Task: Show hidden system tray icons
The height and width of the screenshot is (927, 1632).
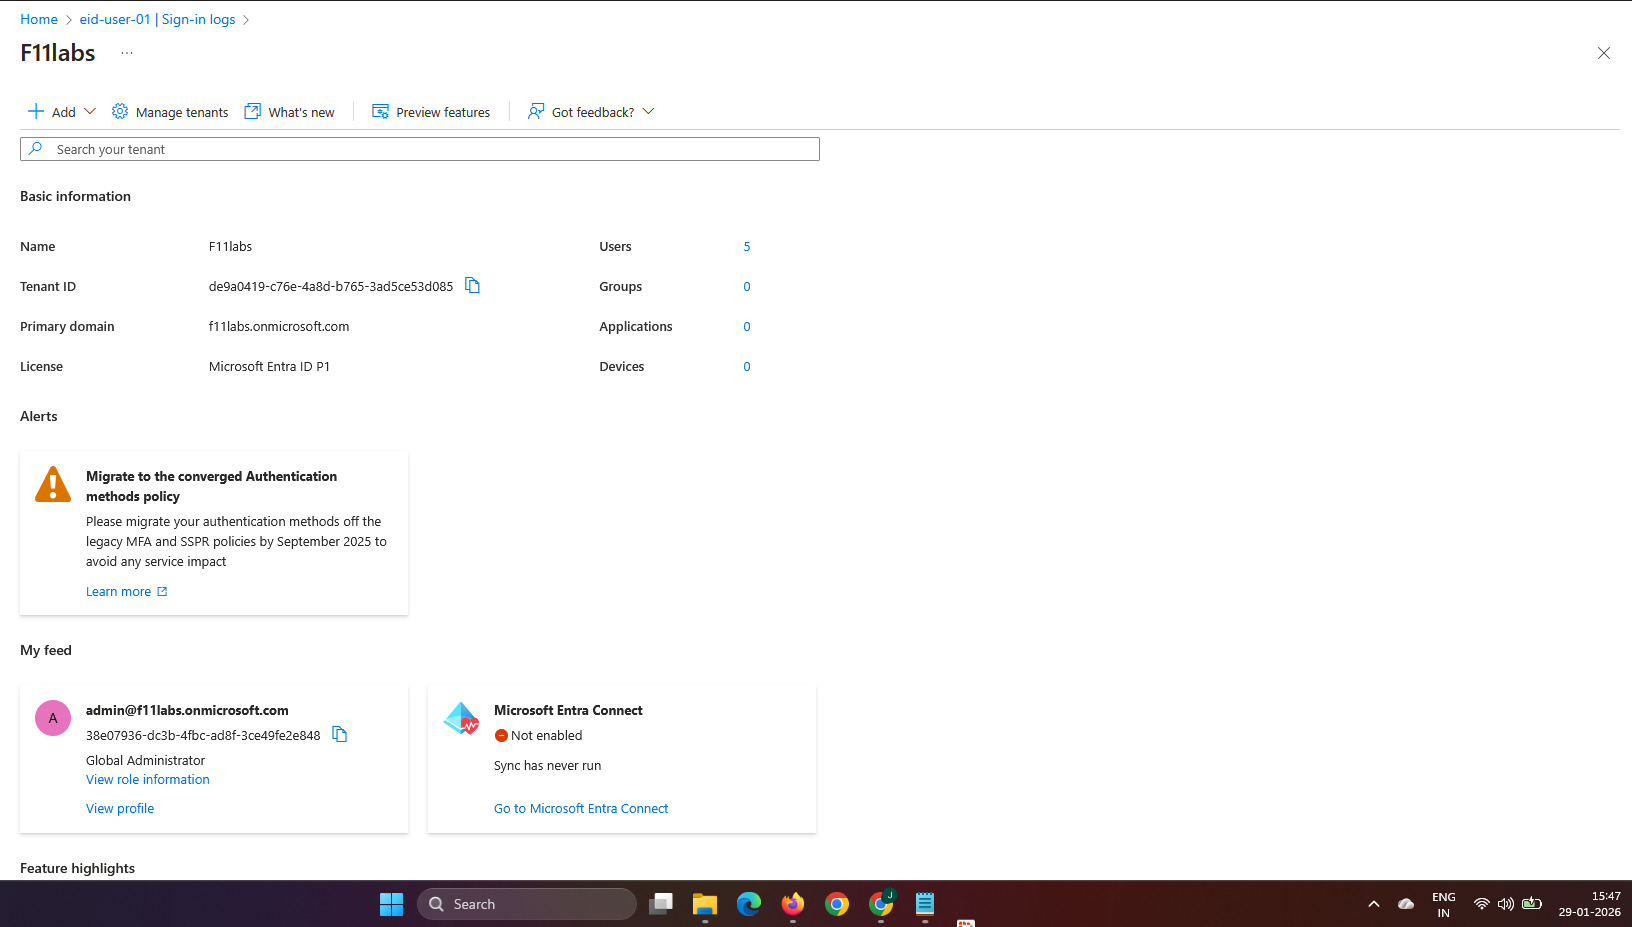Action: click(1374, 904)
